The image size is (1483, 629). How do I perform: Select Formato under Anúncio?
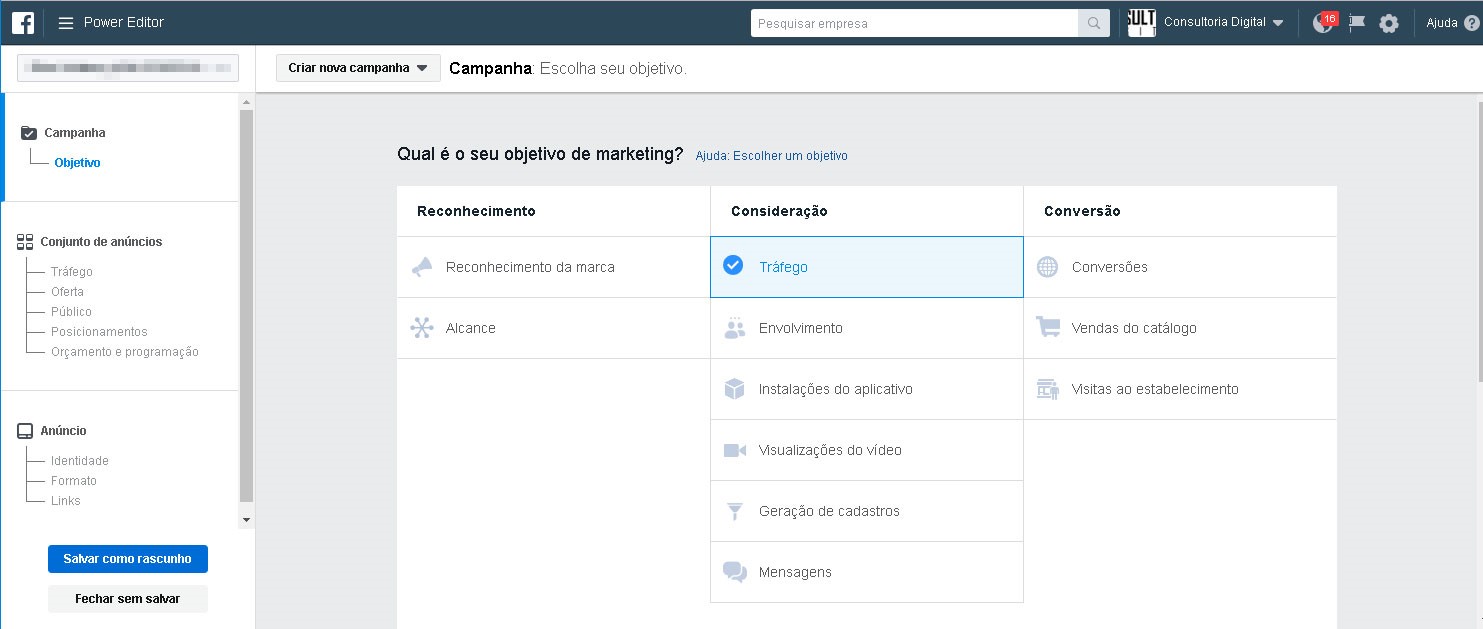pyautogui.click(x=74, y=481)
